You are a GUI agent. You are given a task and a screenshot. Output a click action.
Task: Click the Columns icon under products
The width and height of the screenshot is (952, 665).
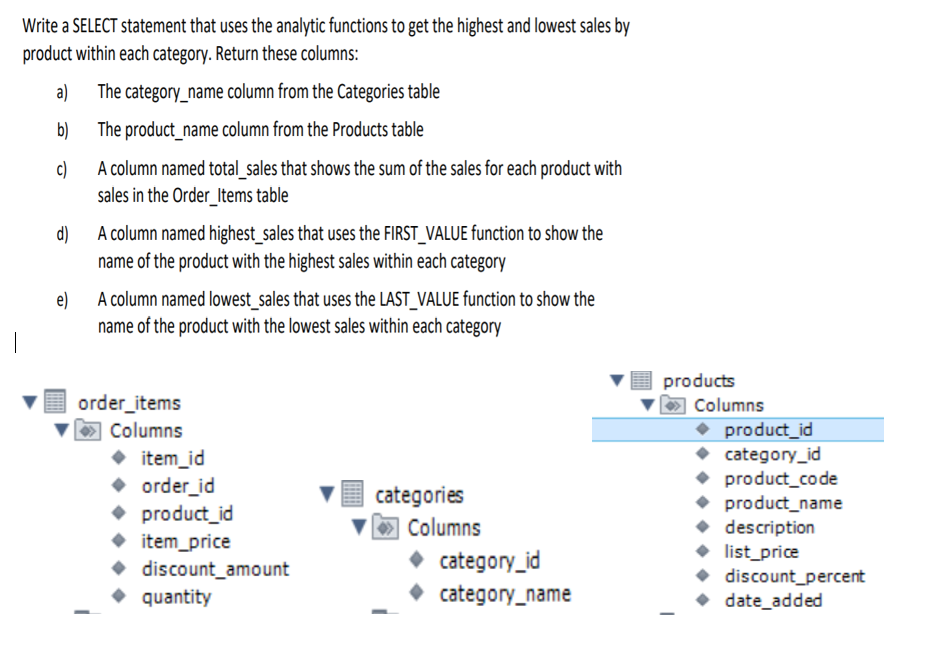(x=671, y=406)
